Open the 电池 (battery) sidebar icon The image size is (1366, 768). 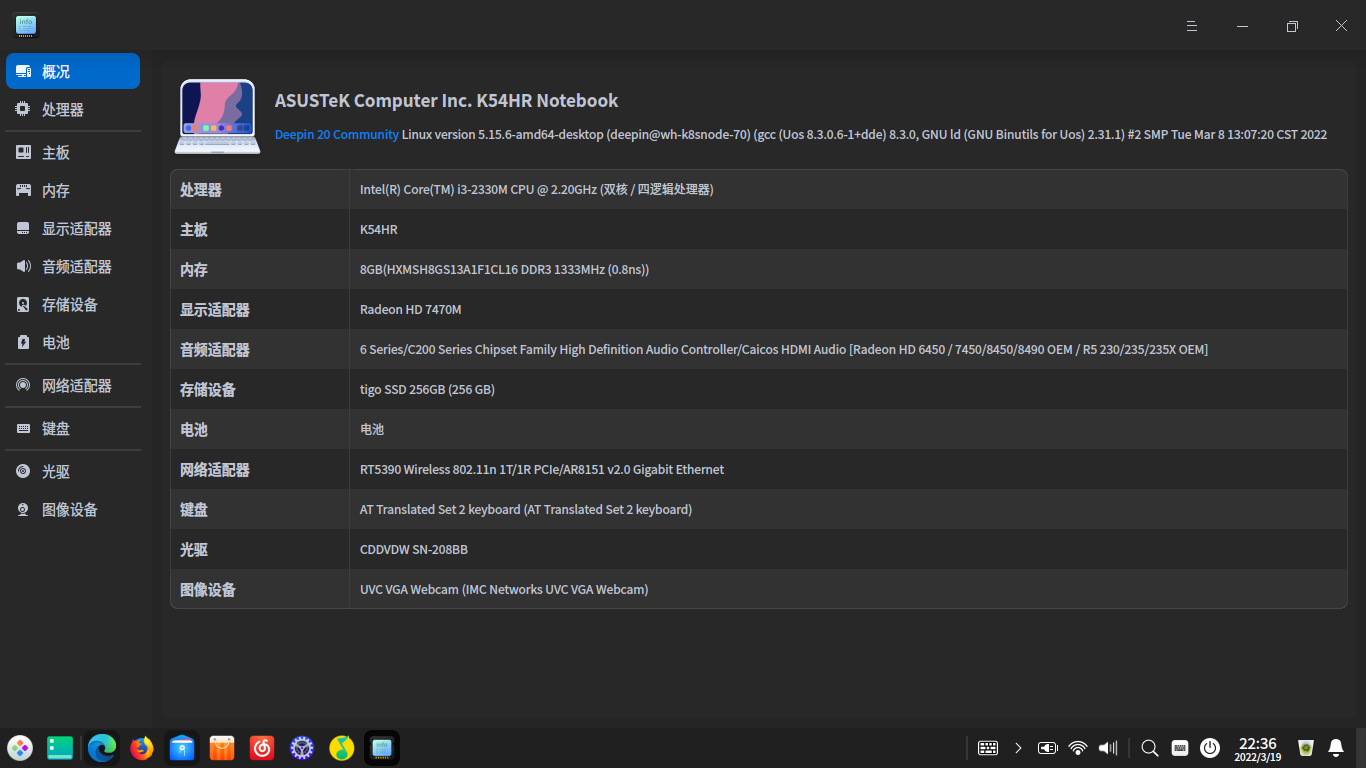23,343
